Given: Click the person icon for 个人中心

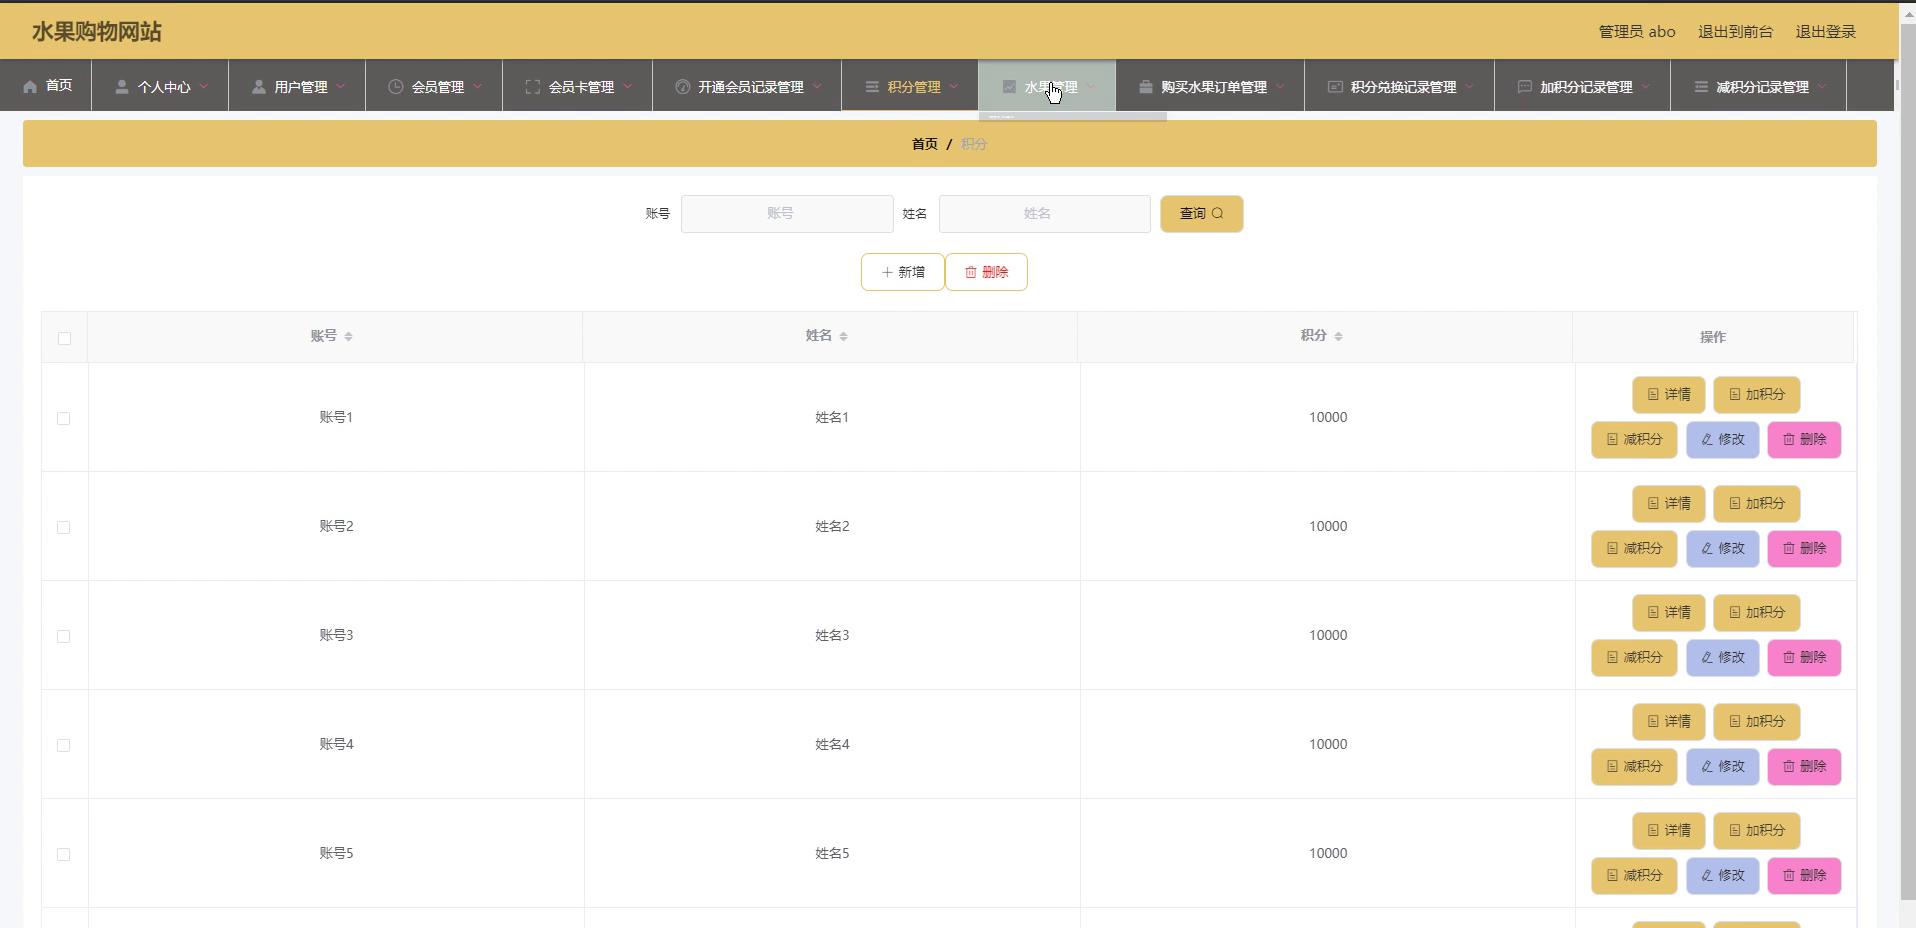Looking at the screenshot, I should [121, 87].
